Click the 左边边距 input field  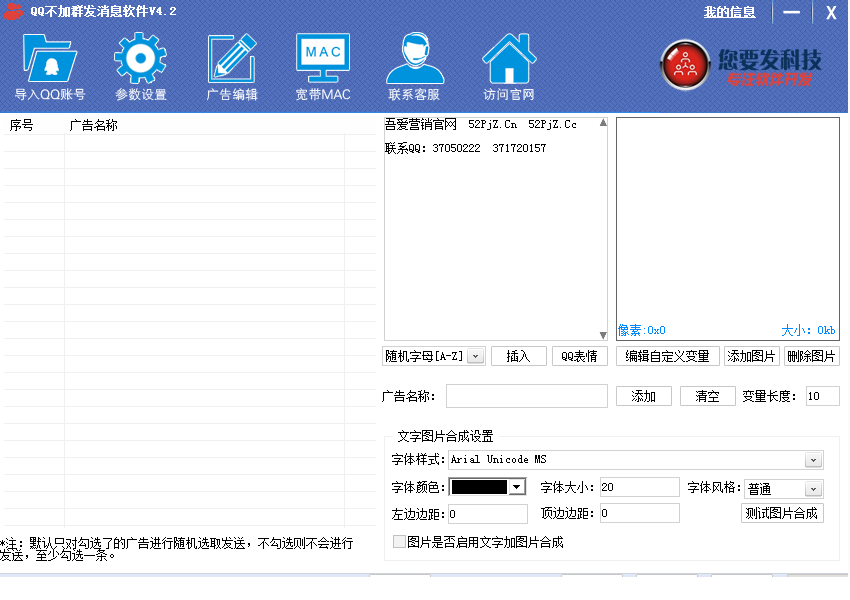487,514
